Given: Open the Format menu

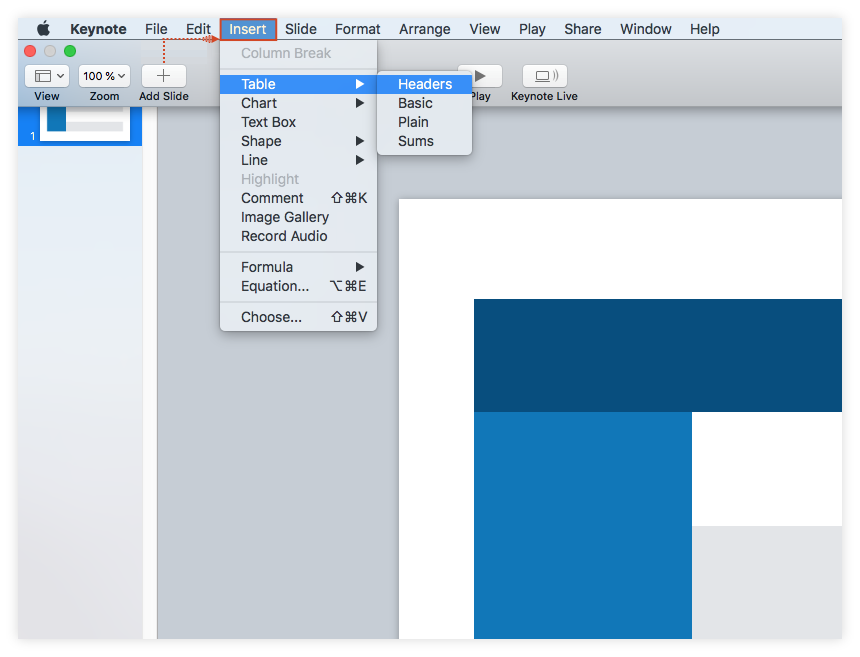Looking at the screenshot, I should [357, 29].
